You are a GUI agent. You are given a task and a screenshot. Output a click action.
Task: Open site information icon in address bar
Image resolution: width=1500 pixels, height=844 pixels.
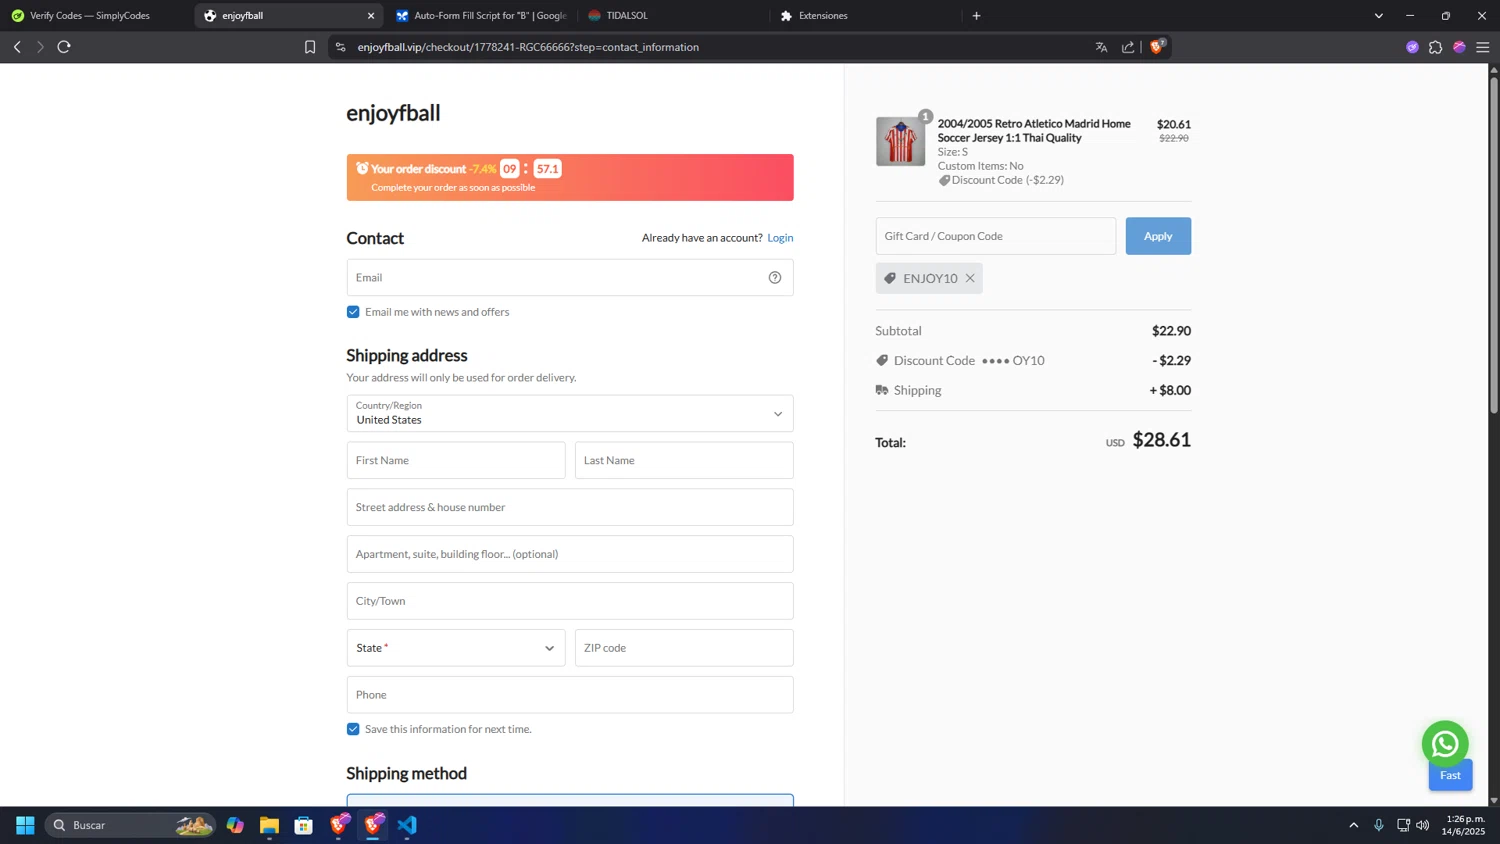point(341,47)
